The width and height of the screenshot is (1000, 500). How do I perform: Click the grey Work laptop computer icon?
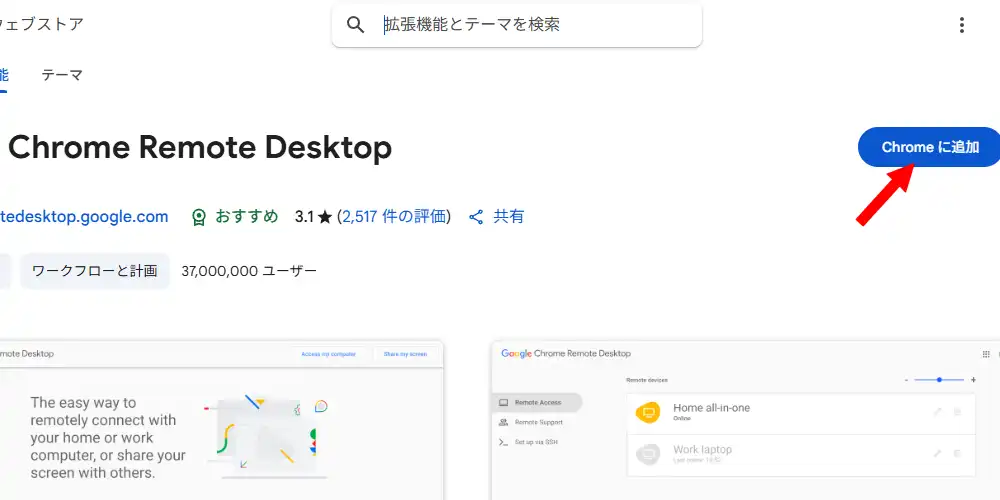648,454
